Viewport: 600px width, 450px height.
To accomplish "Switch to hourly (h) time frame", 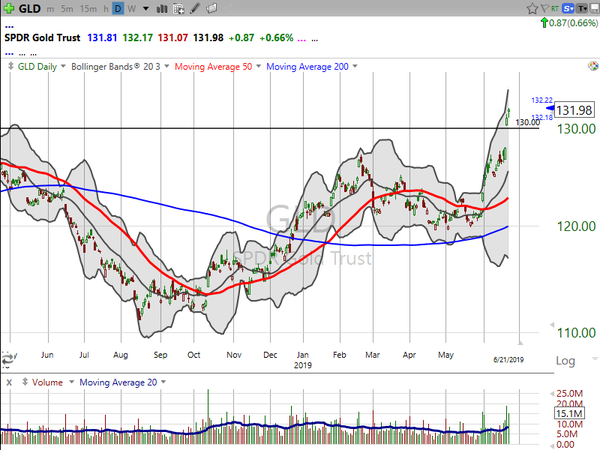I will [106, 8].
